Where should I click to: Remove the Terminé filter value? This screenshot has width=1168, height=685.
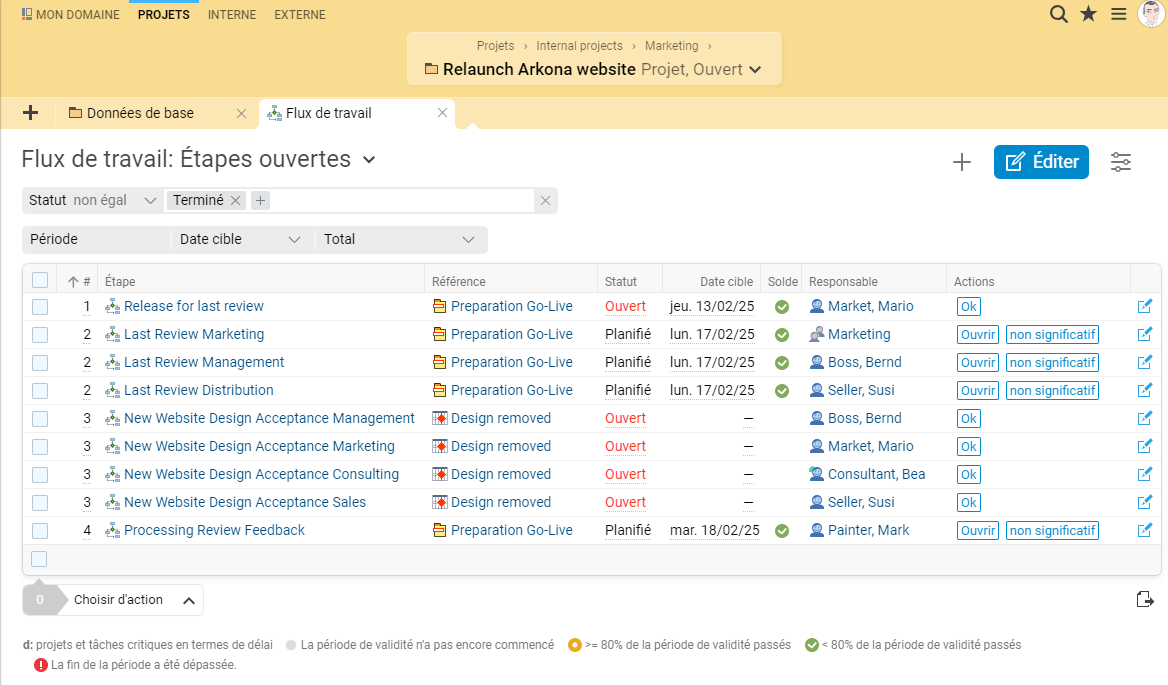pos(235,200)
